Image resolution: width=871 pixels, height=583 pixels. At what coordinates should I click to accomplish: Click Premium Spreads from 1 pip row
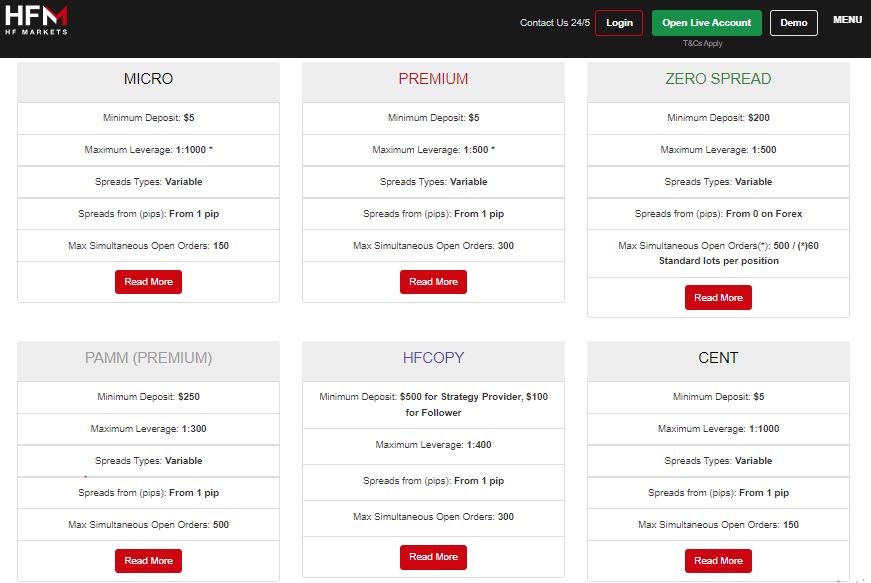[433, 214]
